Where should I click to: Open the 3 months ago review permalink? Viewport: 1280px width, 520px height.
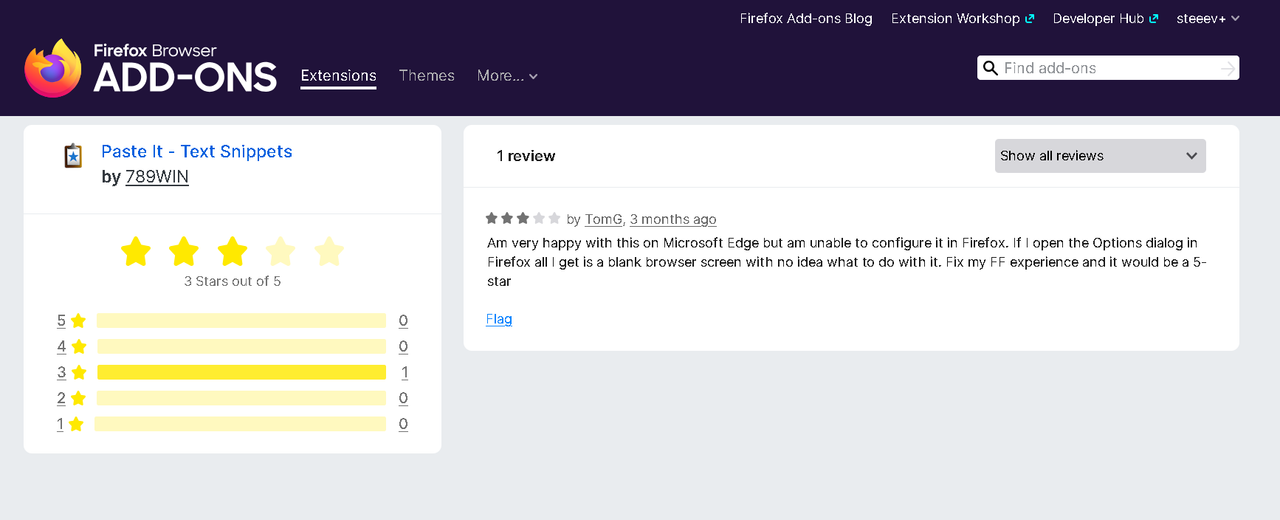tap(673, 219)
